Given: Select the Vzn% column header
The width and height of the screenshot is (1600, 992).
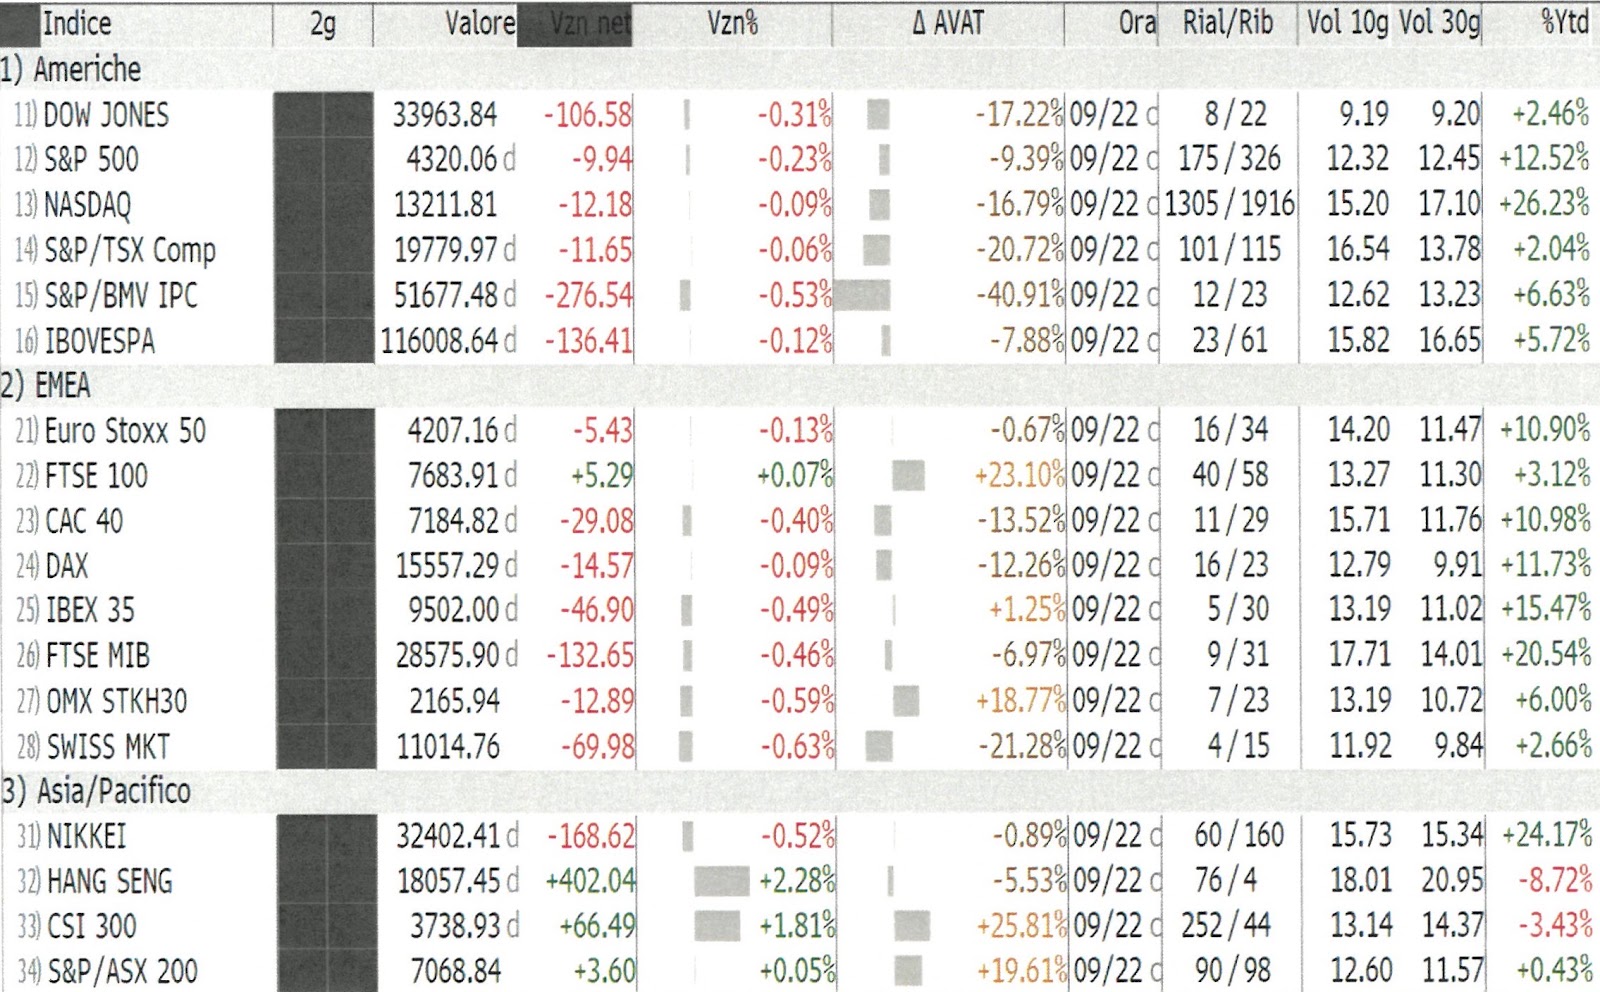Looking at the screenshot, I should (x=732, y=23).
